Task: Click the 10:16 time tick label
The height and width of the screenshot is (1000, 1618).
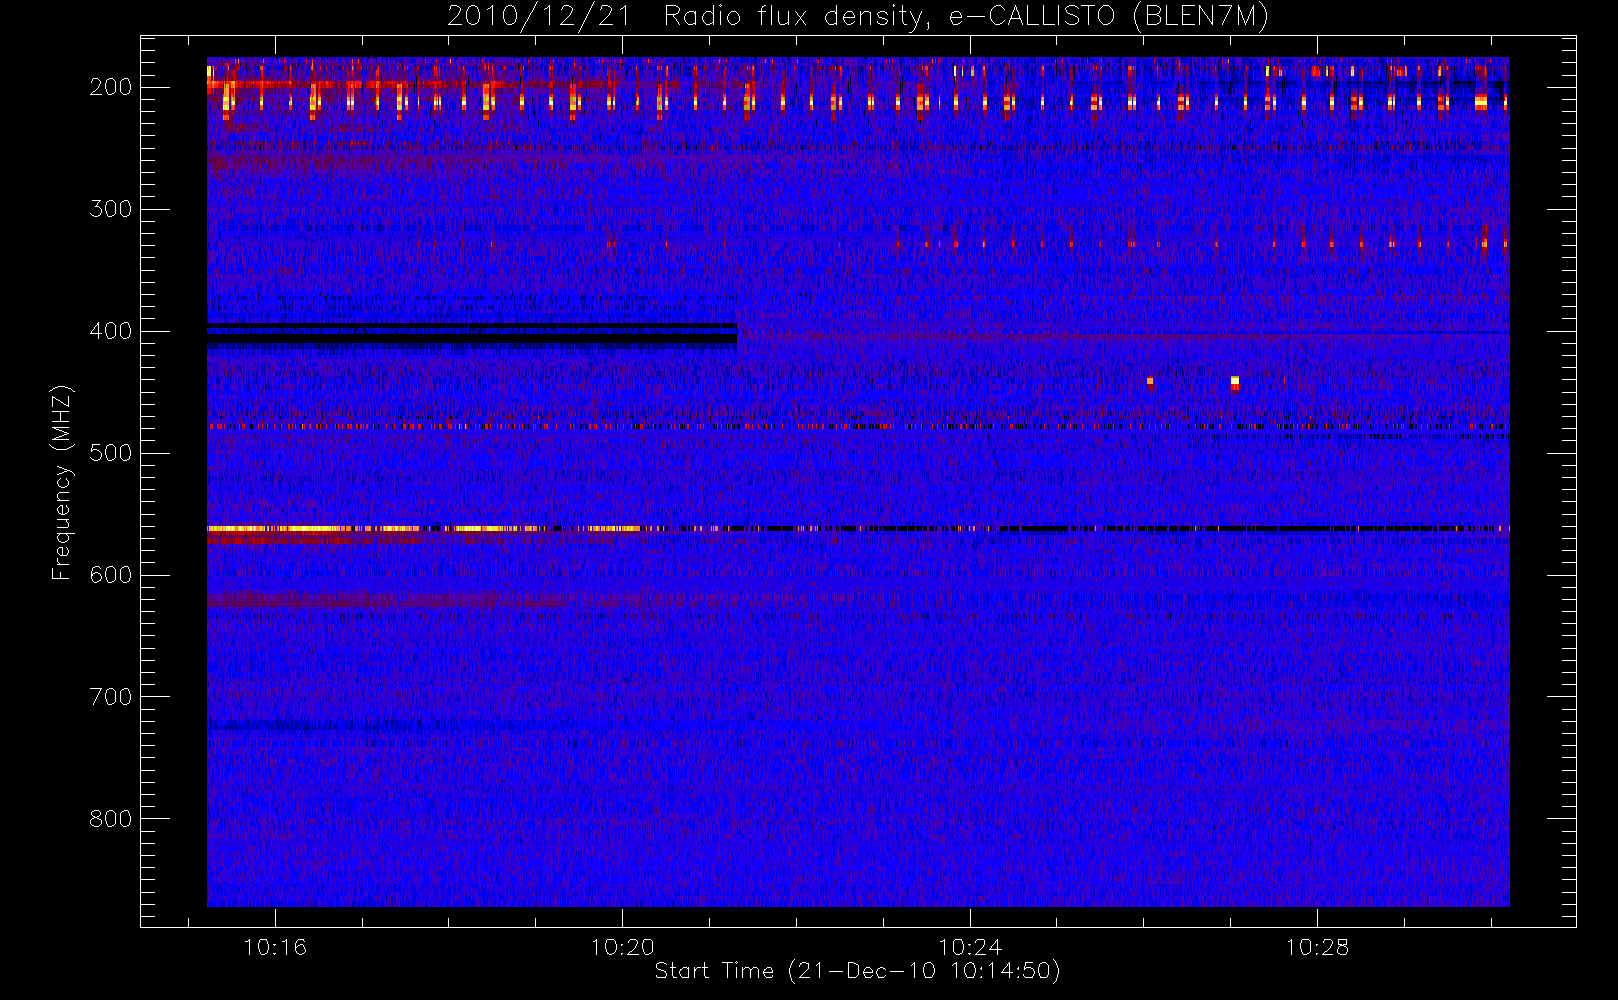Action: tap(275, 947)
